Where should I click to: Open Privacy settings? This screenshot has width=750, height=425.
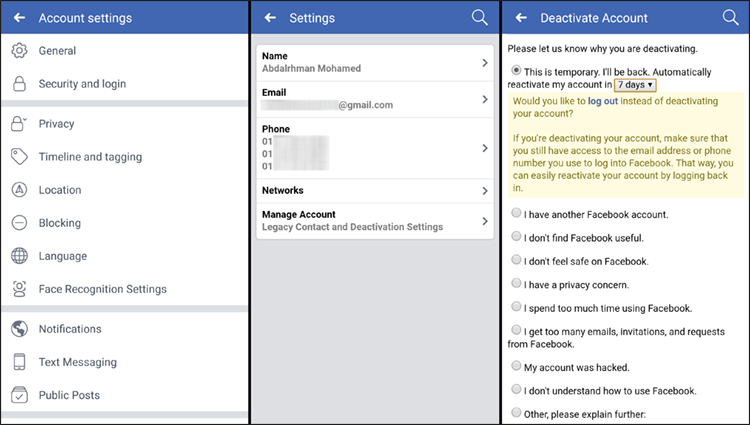coord(124,123)
